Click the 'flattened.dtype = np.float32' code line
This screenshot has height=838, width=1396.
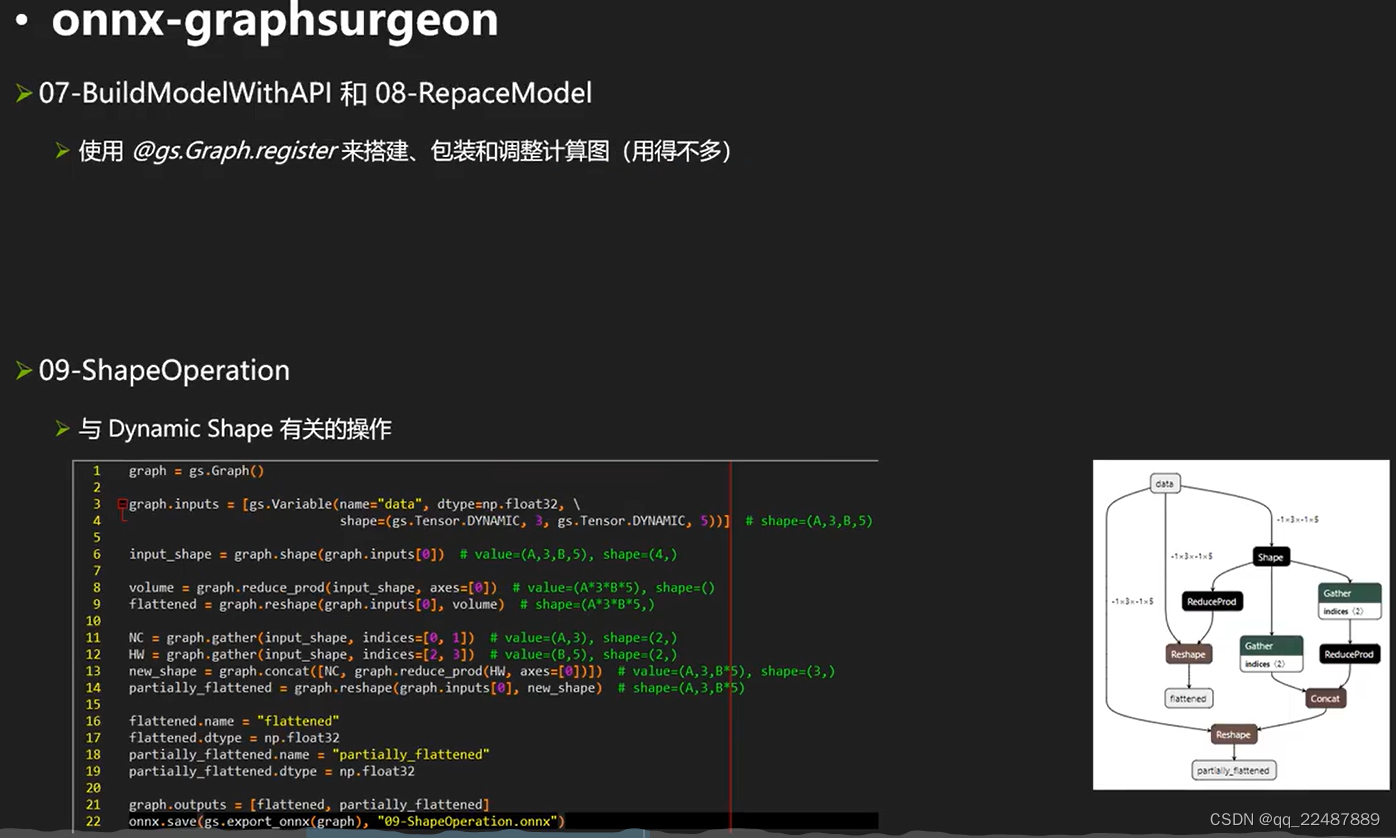pos(234,738)
